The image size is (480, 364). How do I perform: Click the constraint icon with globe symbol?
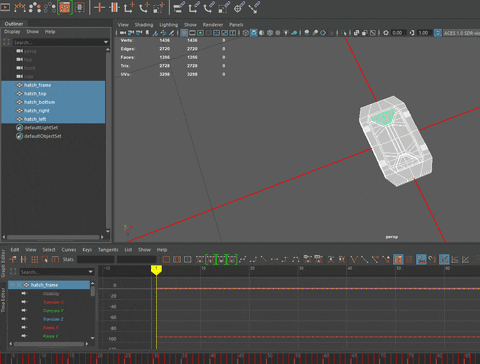point(239,7)
